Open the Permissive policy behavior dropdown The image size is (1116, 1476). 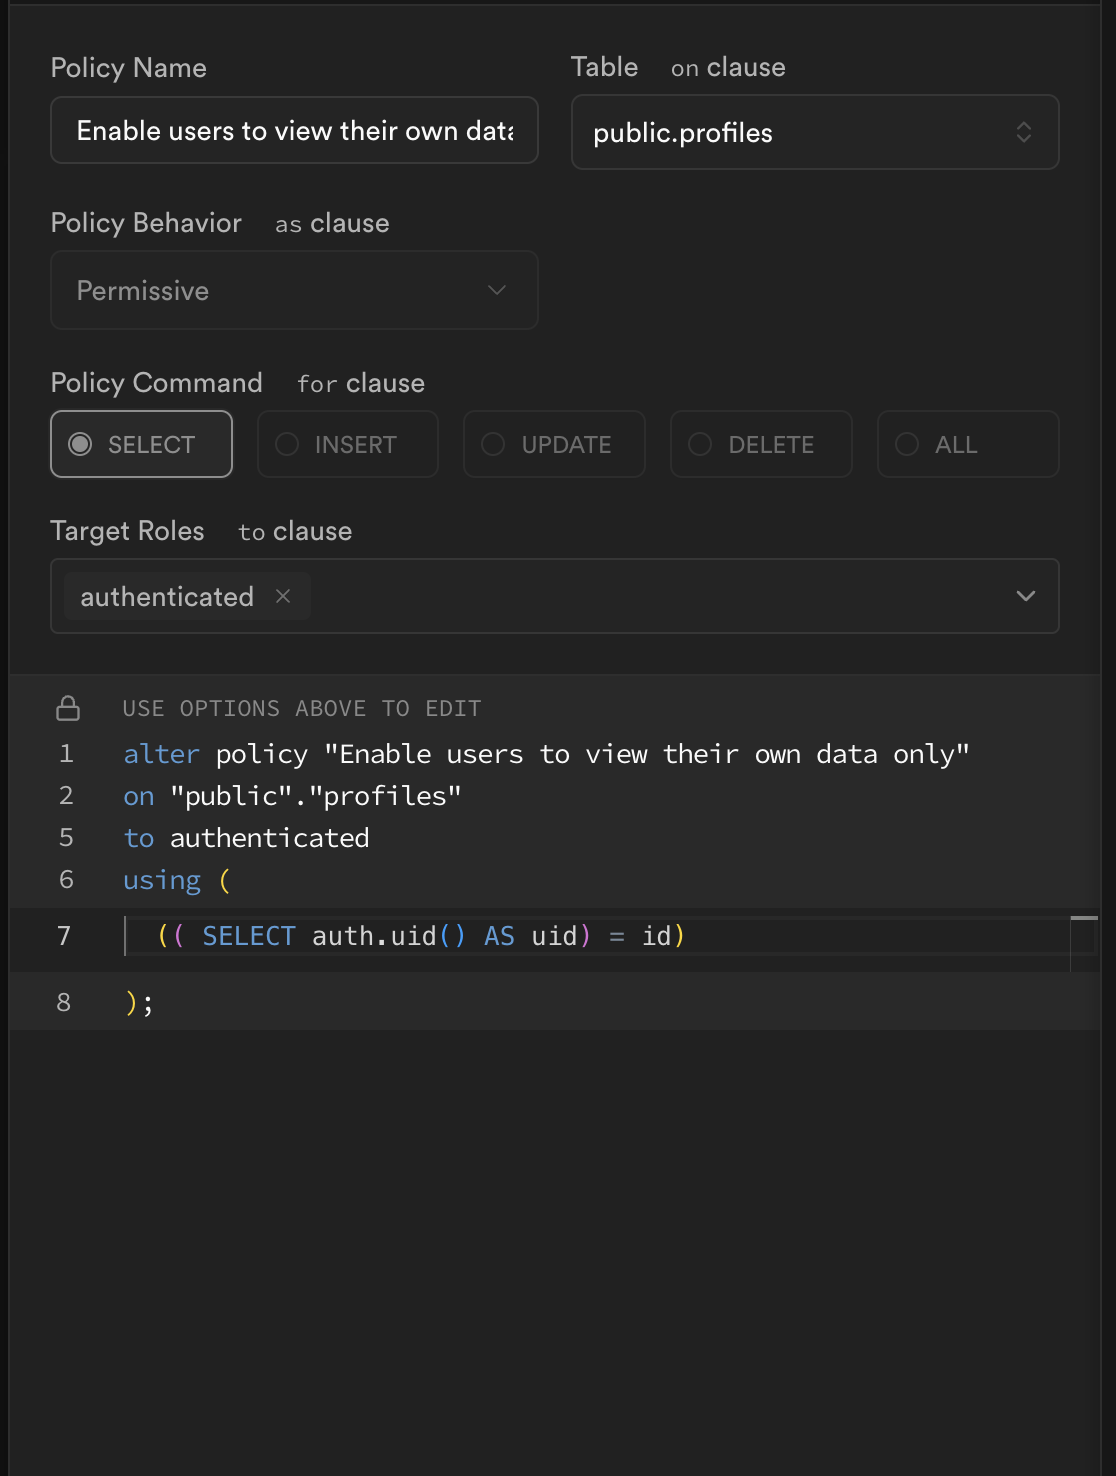294,290
